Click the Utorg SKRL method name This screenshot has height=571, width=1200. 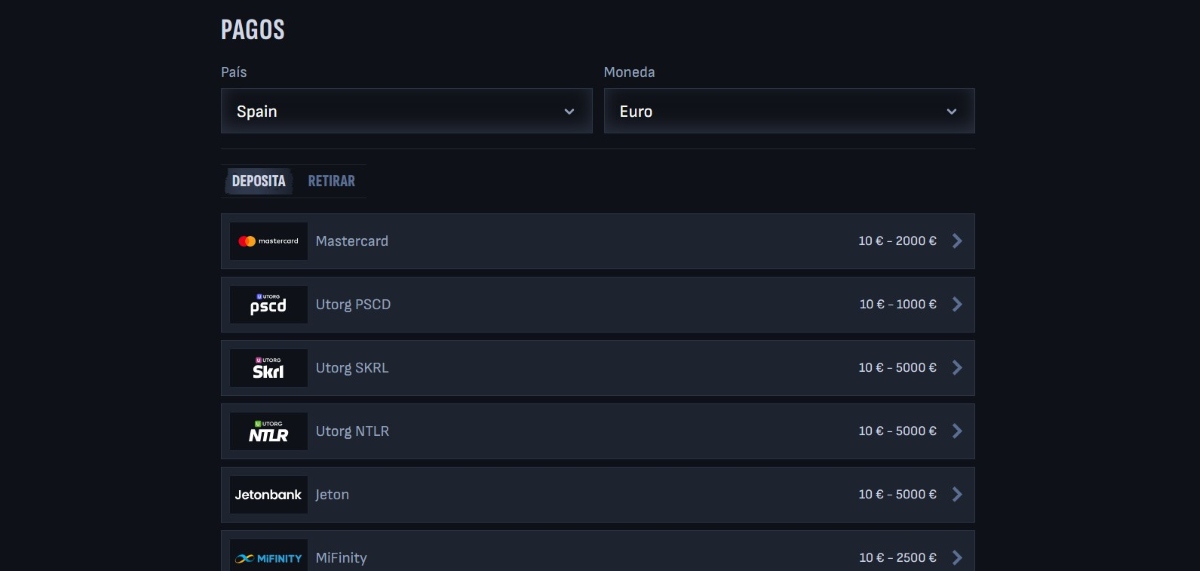pos(352,368)
